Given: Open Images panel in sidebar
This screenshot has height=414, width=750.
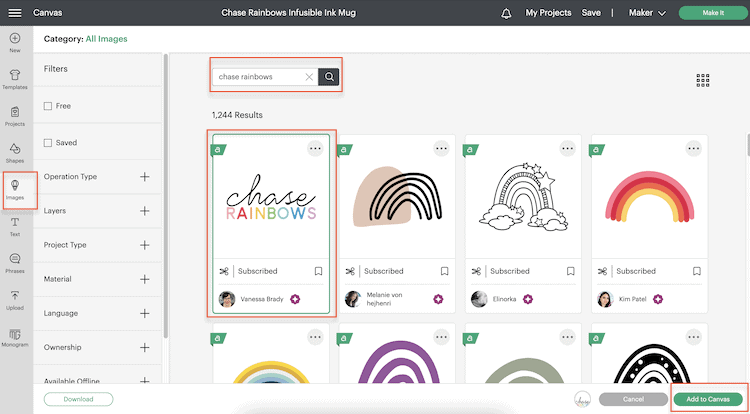Looking at the screenshot, I should (x=15, y=190).
